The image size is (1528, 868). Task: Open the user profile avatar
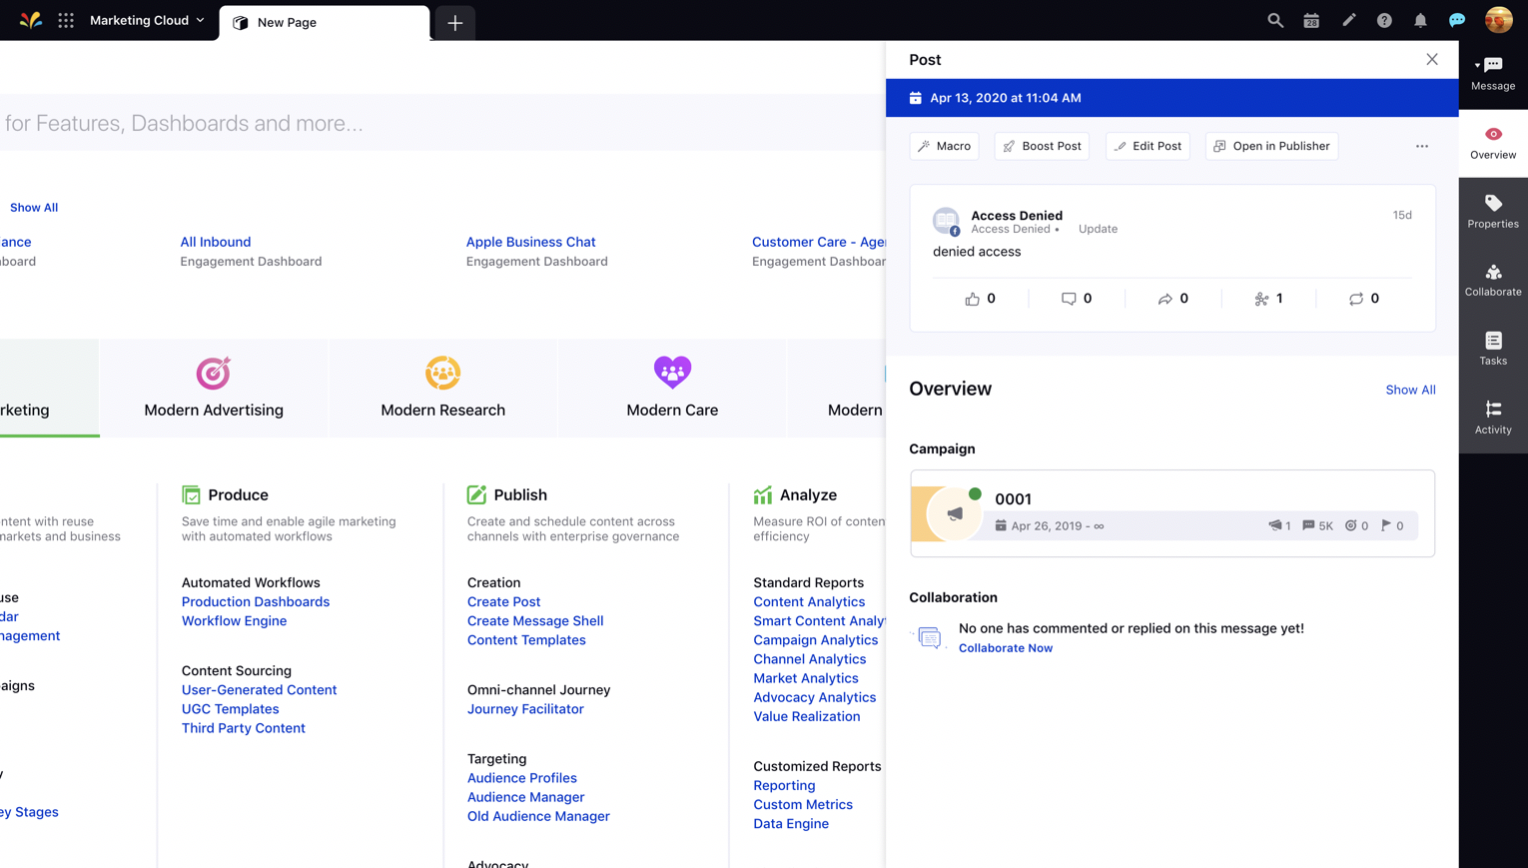pyautogui.click(x=1498, y=20)
